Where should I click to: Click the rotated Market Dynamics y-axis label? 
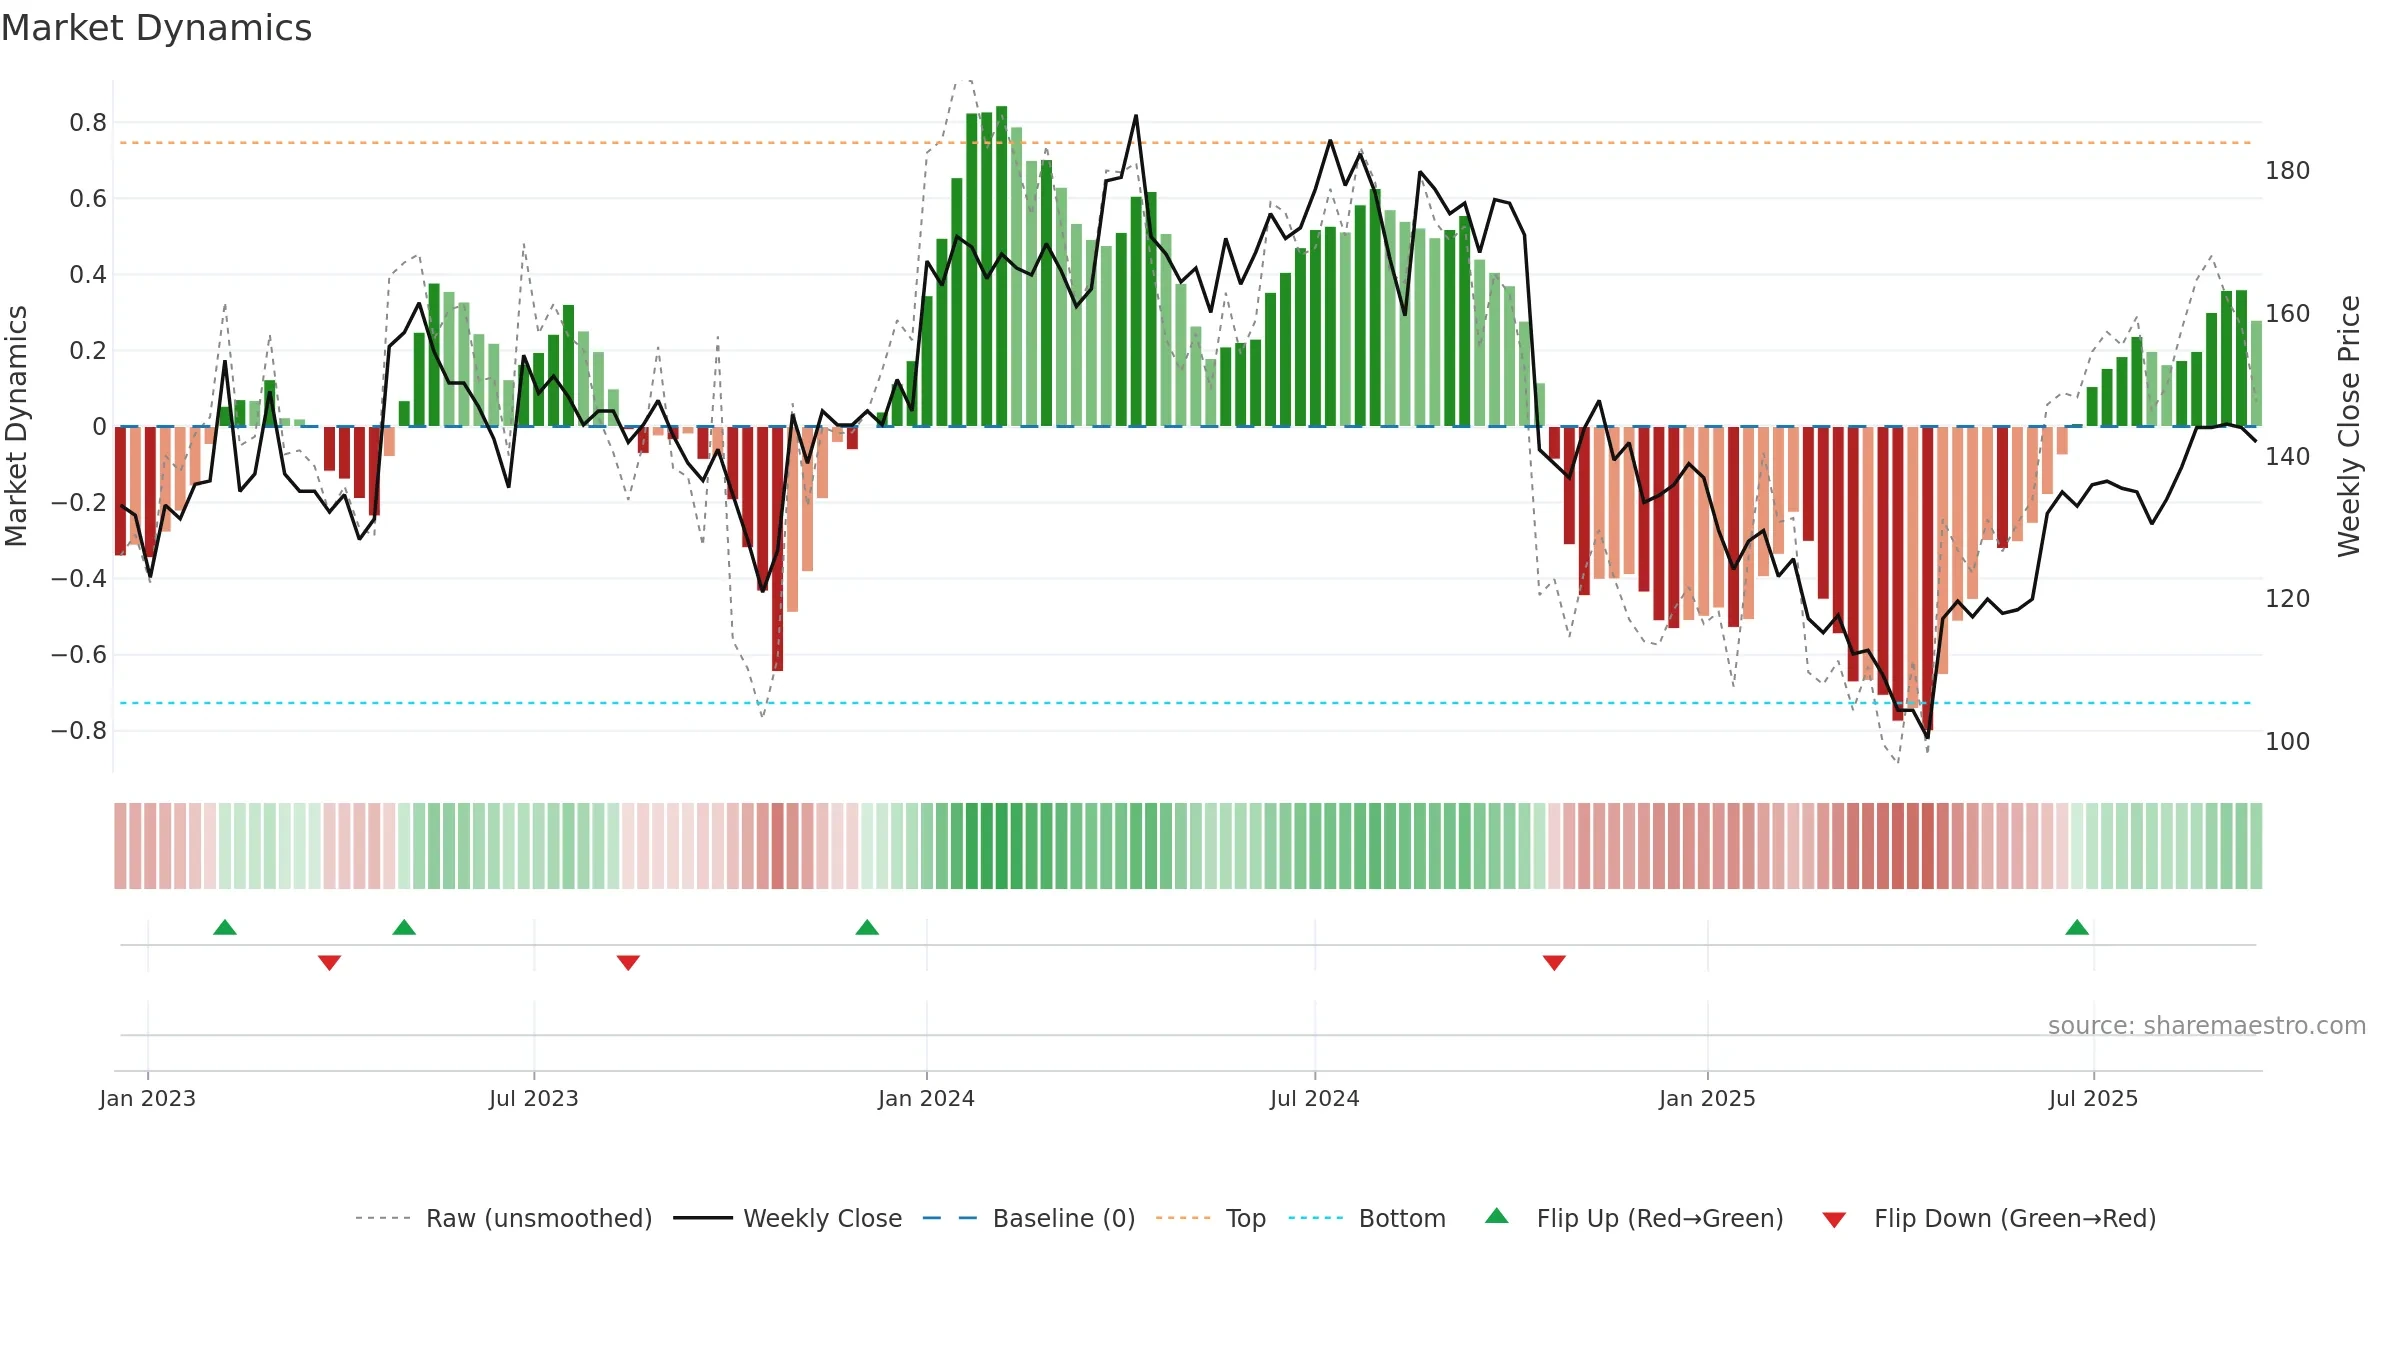pos(16,426)
